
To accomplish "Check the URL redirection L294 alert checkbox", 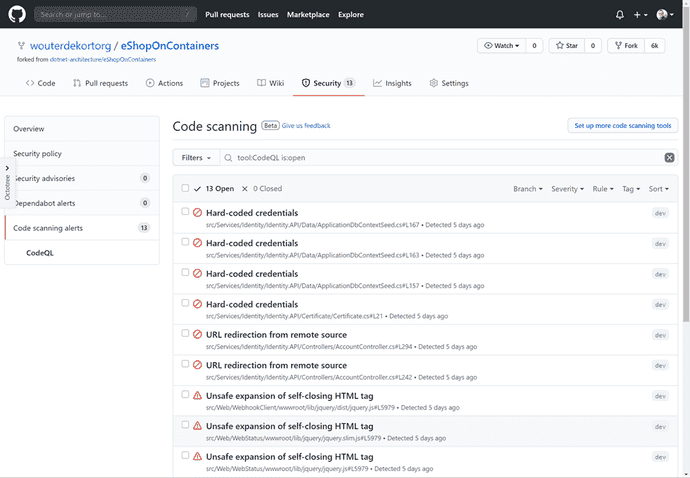I will tap(185, 333).
